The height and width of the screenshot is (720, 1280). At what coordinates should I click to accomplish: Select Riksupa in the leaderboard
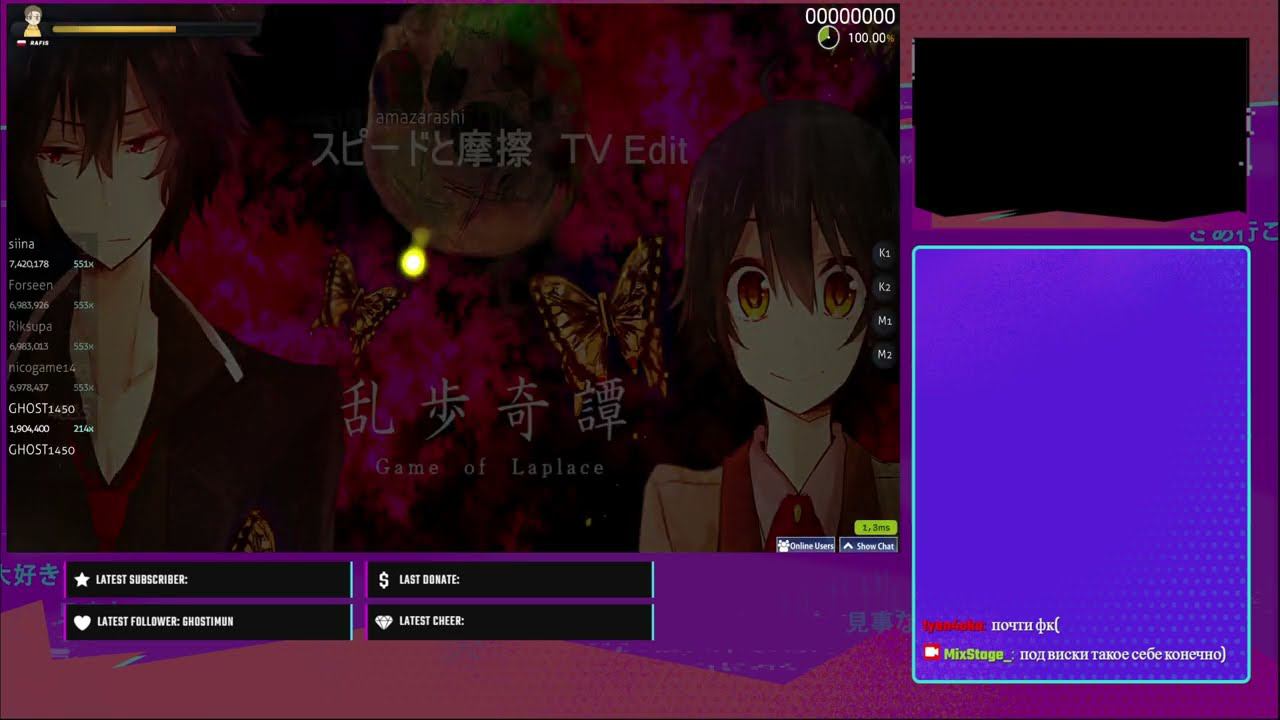(x=30, y=326)
